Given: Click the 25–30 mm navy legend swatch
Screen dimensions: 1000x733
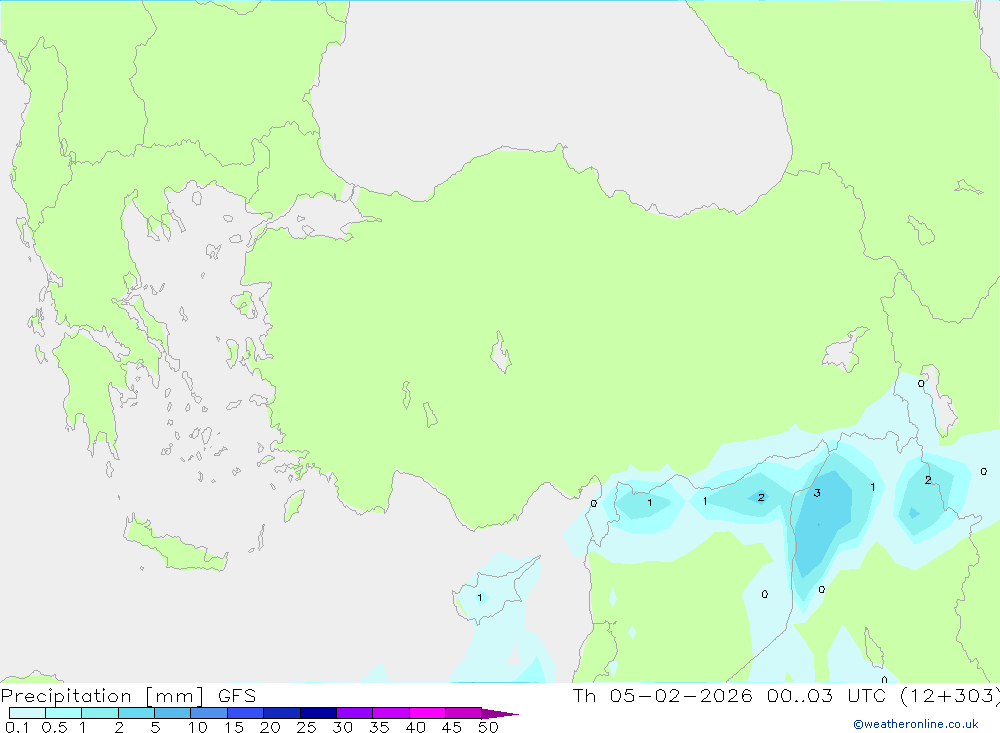Looking at the screenshot, I should pyautogui.click(x=318, y=713).
